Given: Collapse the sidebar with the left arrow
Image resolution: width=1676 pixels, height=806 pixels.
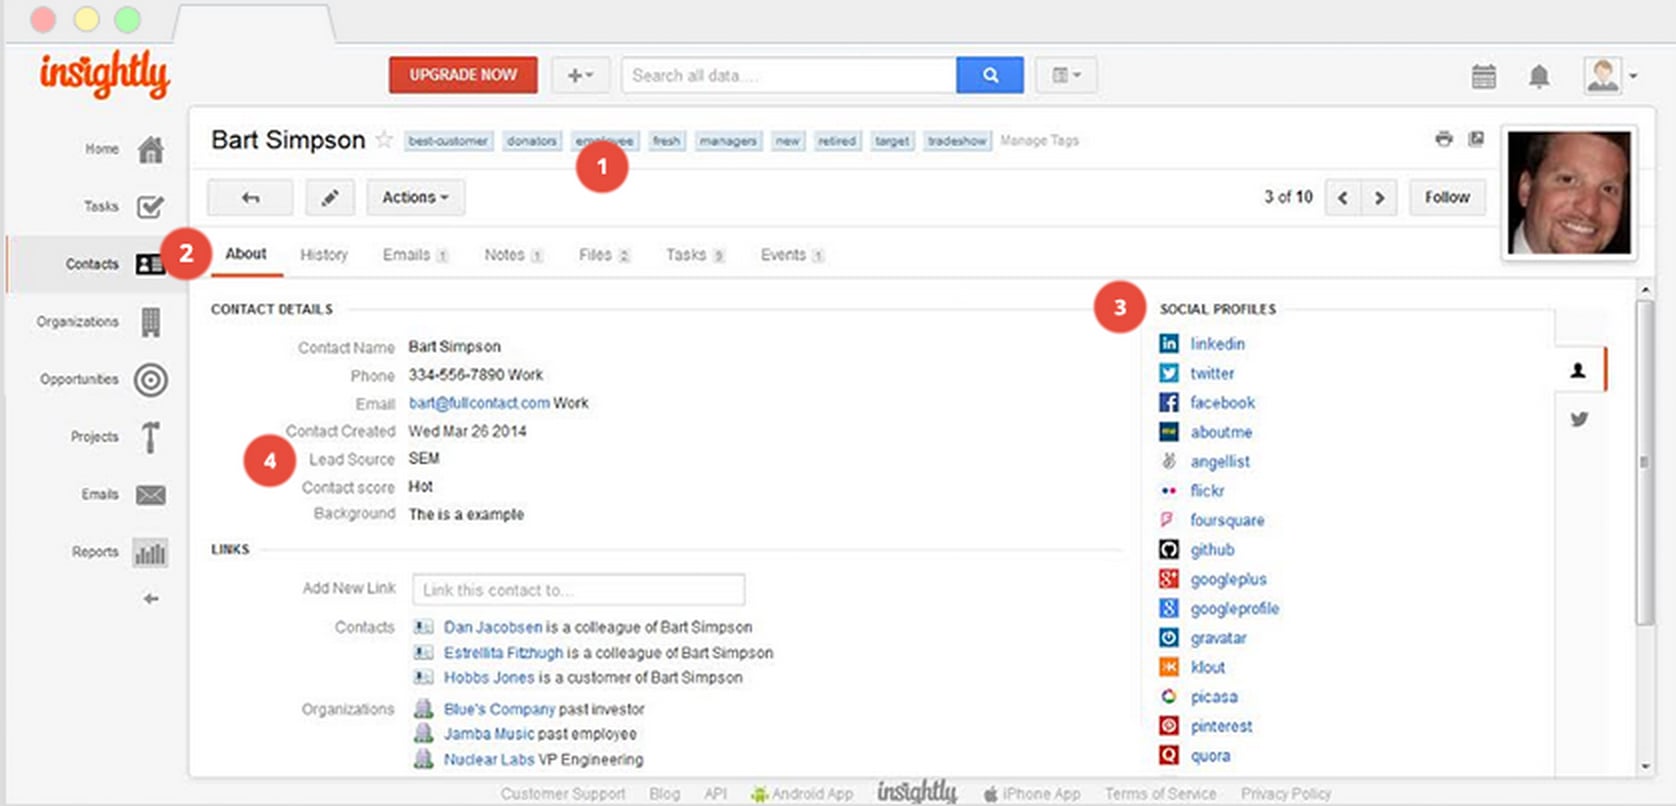Looking at the screenshot, I should click(x=151, y=599).
